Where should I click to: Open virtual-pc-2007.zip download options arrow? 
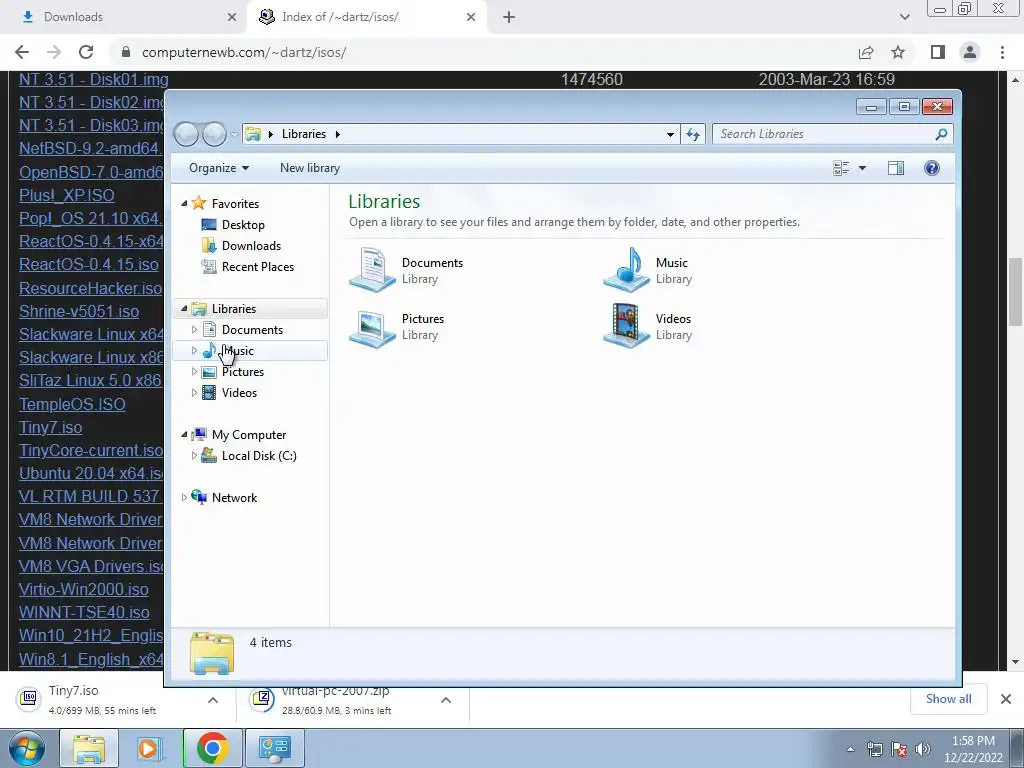(x=446, y=700)
